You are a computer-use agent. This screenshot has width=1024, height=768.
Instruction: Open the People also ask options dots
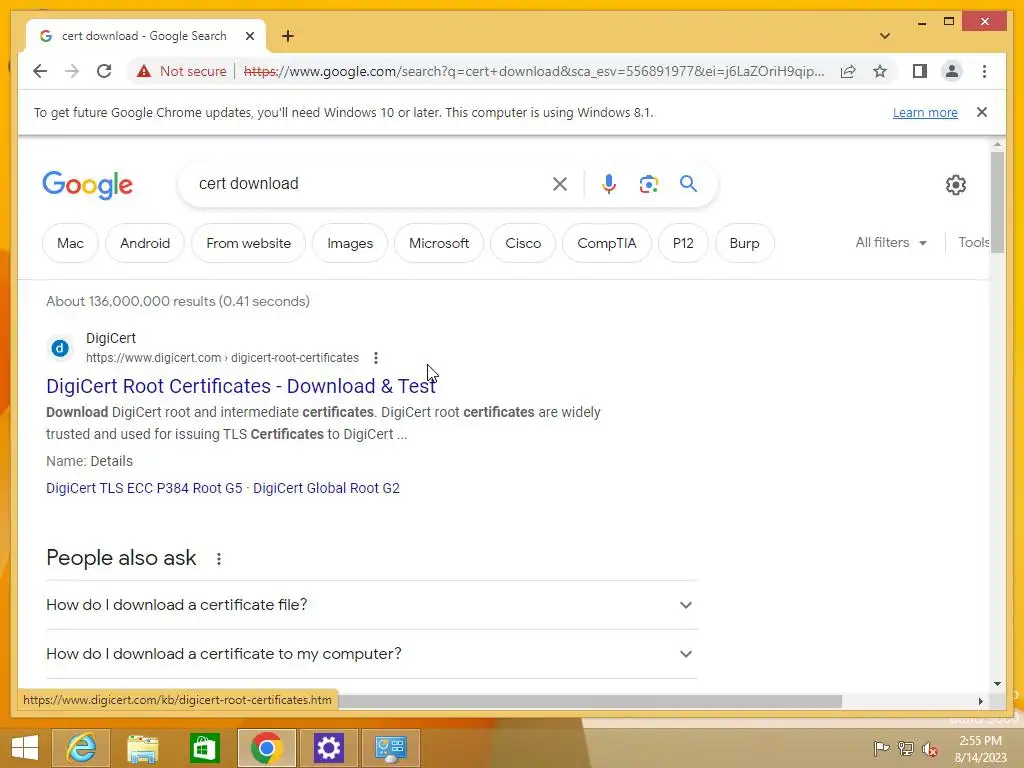pos(219,559)
